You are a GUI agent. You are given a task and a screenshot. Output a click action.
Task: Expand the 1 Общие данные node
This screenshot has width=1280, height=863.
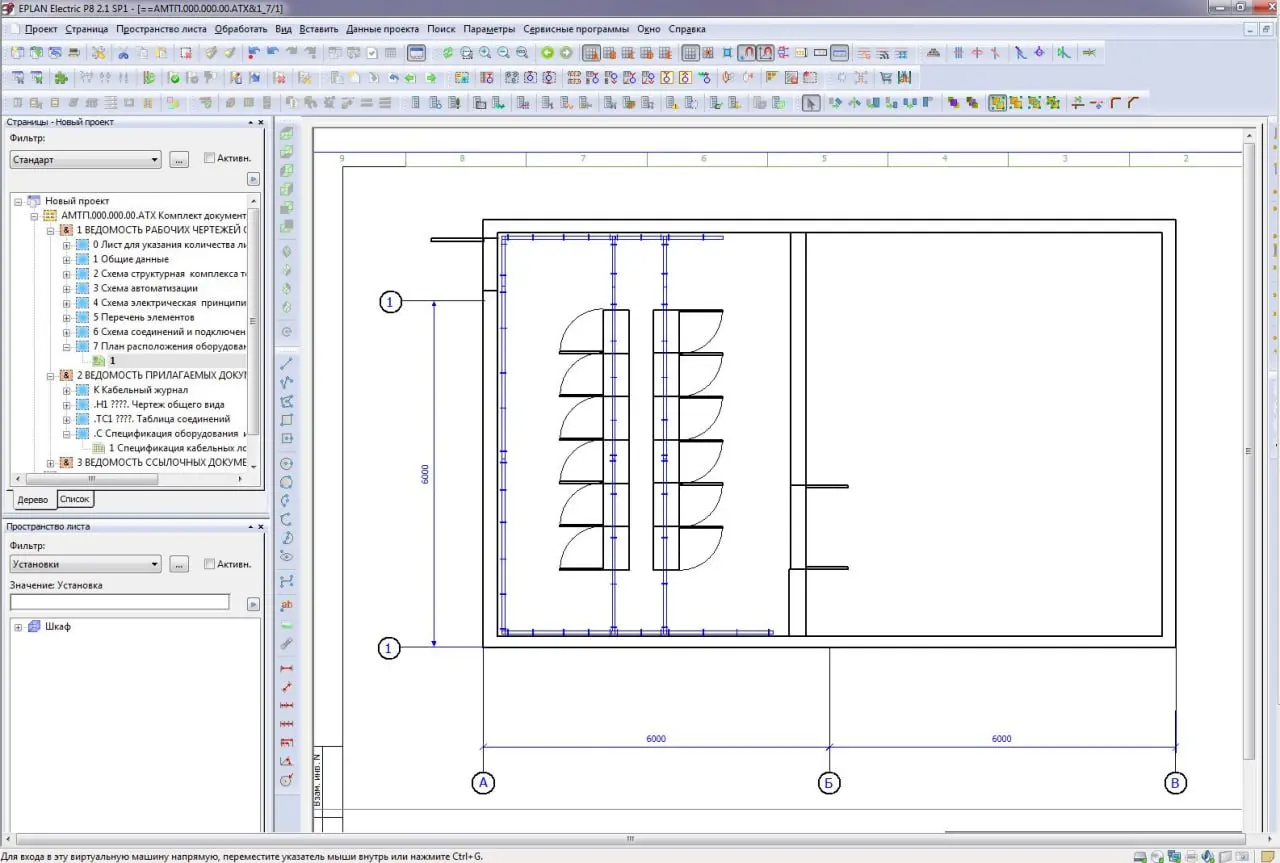[67, 259]
